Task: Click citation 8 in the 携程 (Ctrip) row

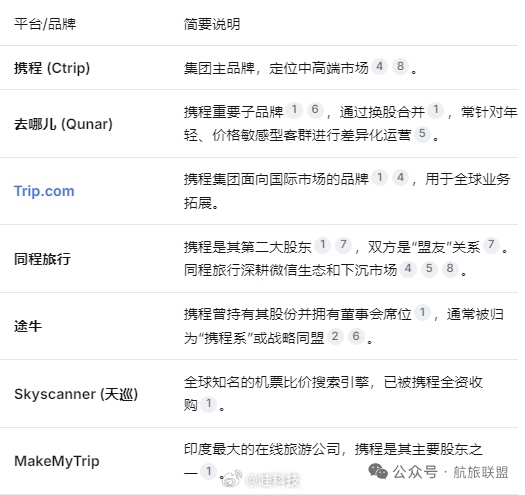Action: [400, 66]
